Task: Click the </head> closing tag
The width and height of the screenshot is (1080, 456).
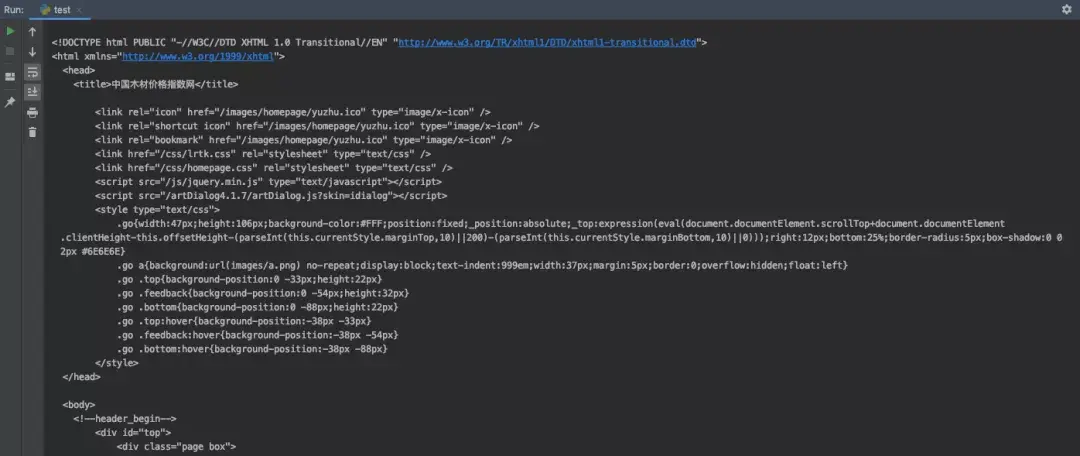Action: click(81, 377)
